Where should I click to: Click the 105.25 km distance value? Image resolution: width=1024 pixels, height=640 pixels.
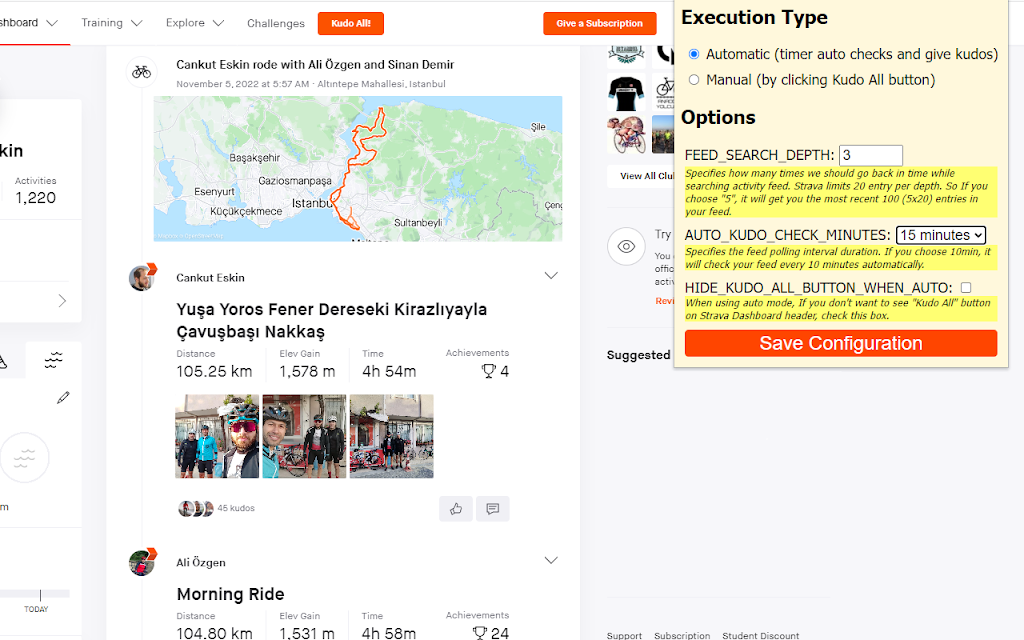[214, 372]
